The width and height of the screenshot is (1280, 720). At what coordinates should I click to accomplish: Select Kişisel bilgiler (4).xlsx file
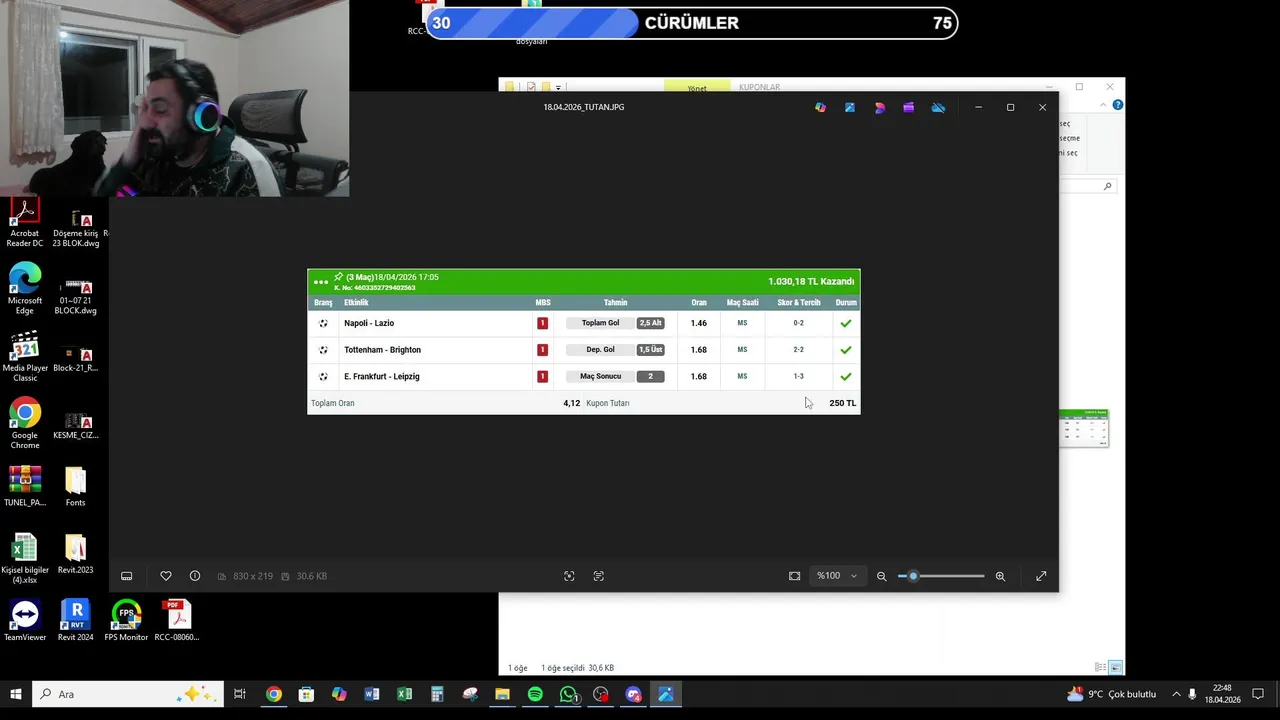(x=25, y=559)
